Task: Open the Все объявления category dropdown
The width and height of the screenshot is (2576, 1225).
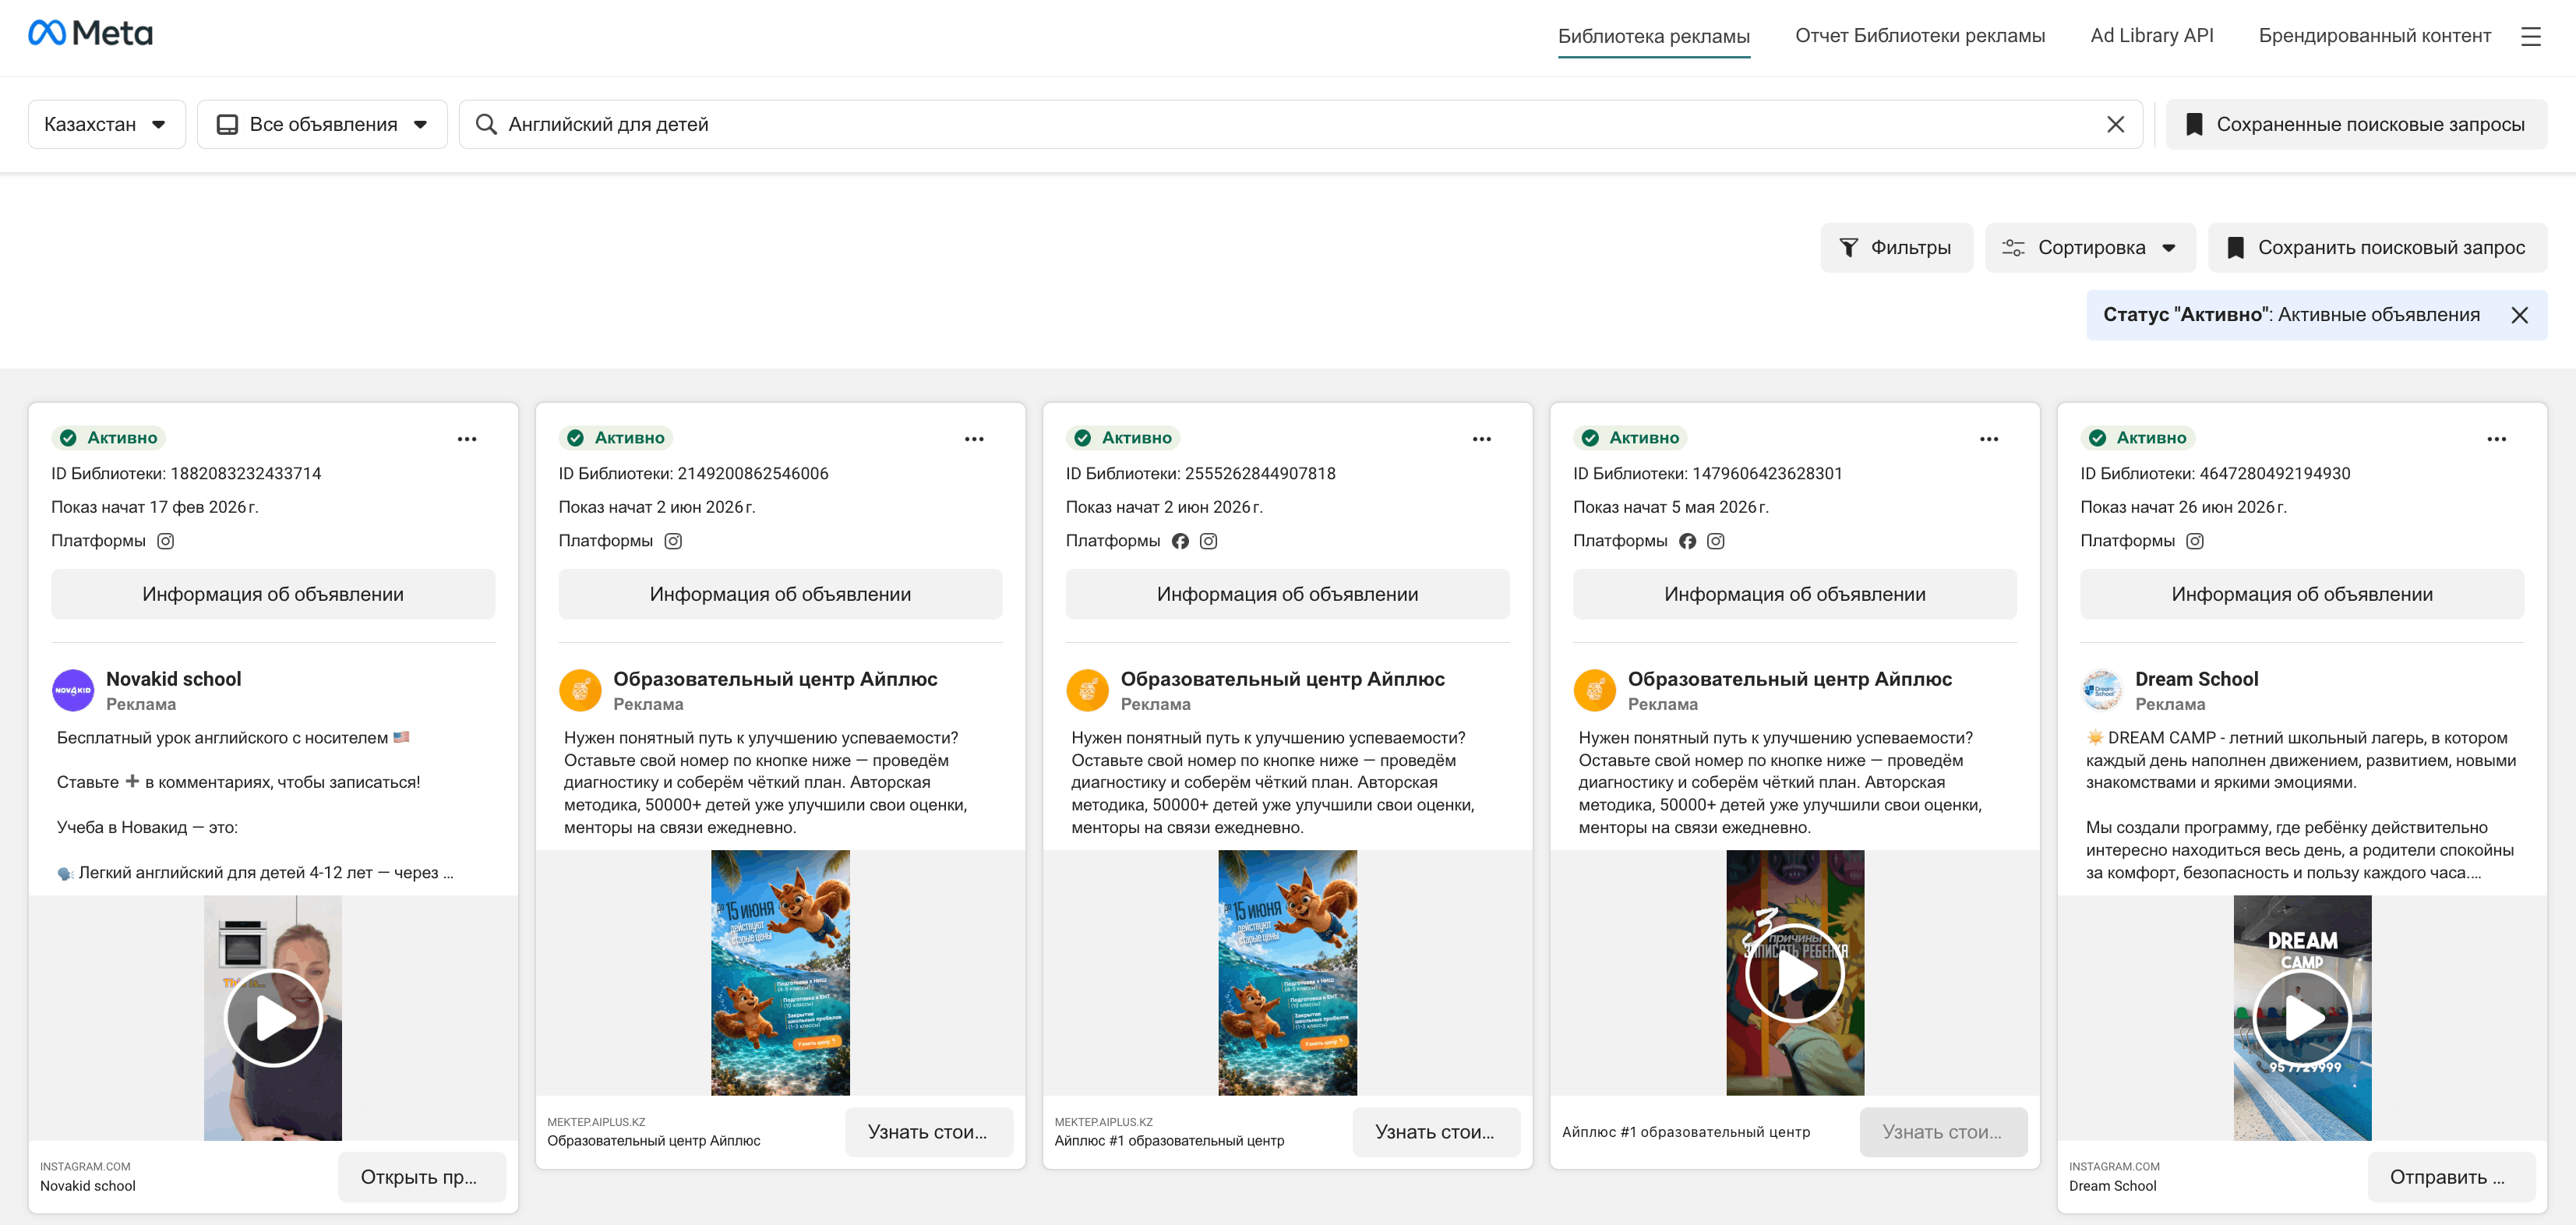Action: pos(322,124)
